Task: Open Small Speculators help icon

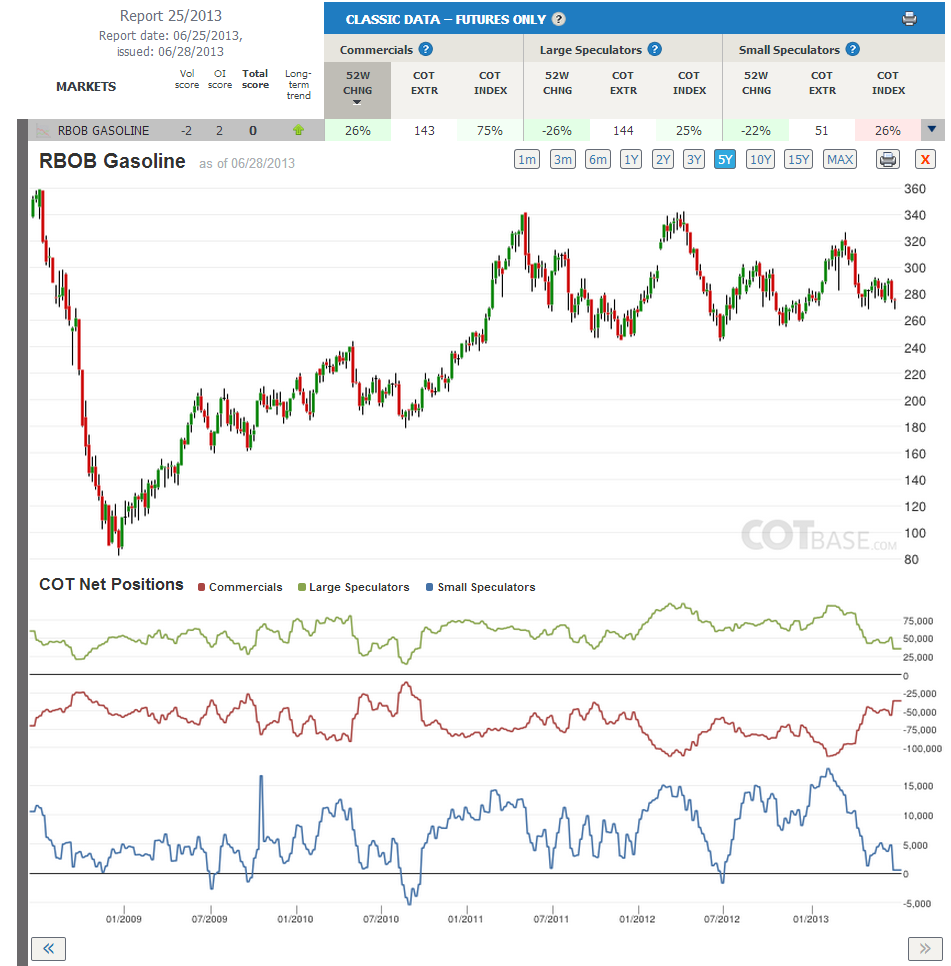Action: pyautogui.click(x=852, y=49)
